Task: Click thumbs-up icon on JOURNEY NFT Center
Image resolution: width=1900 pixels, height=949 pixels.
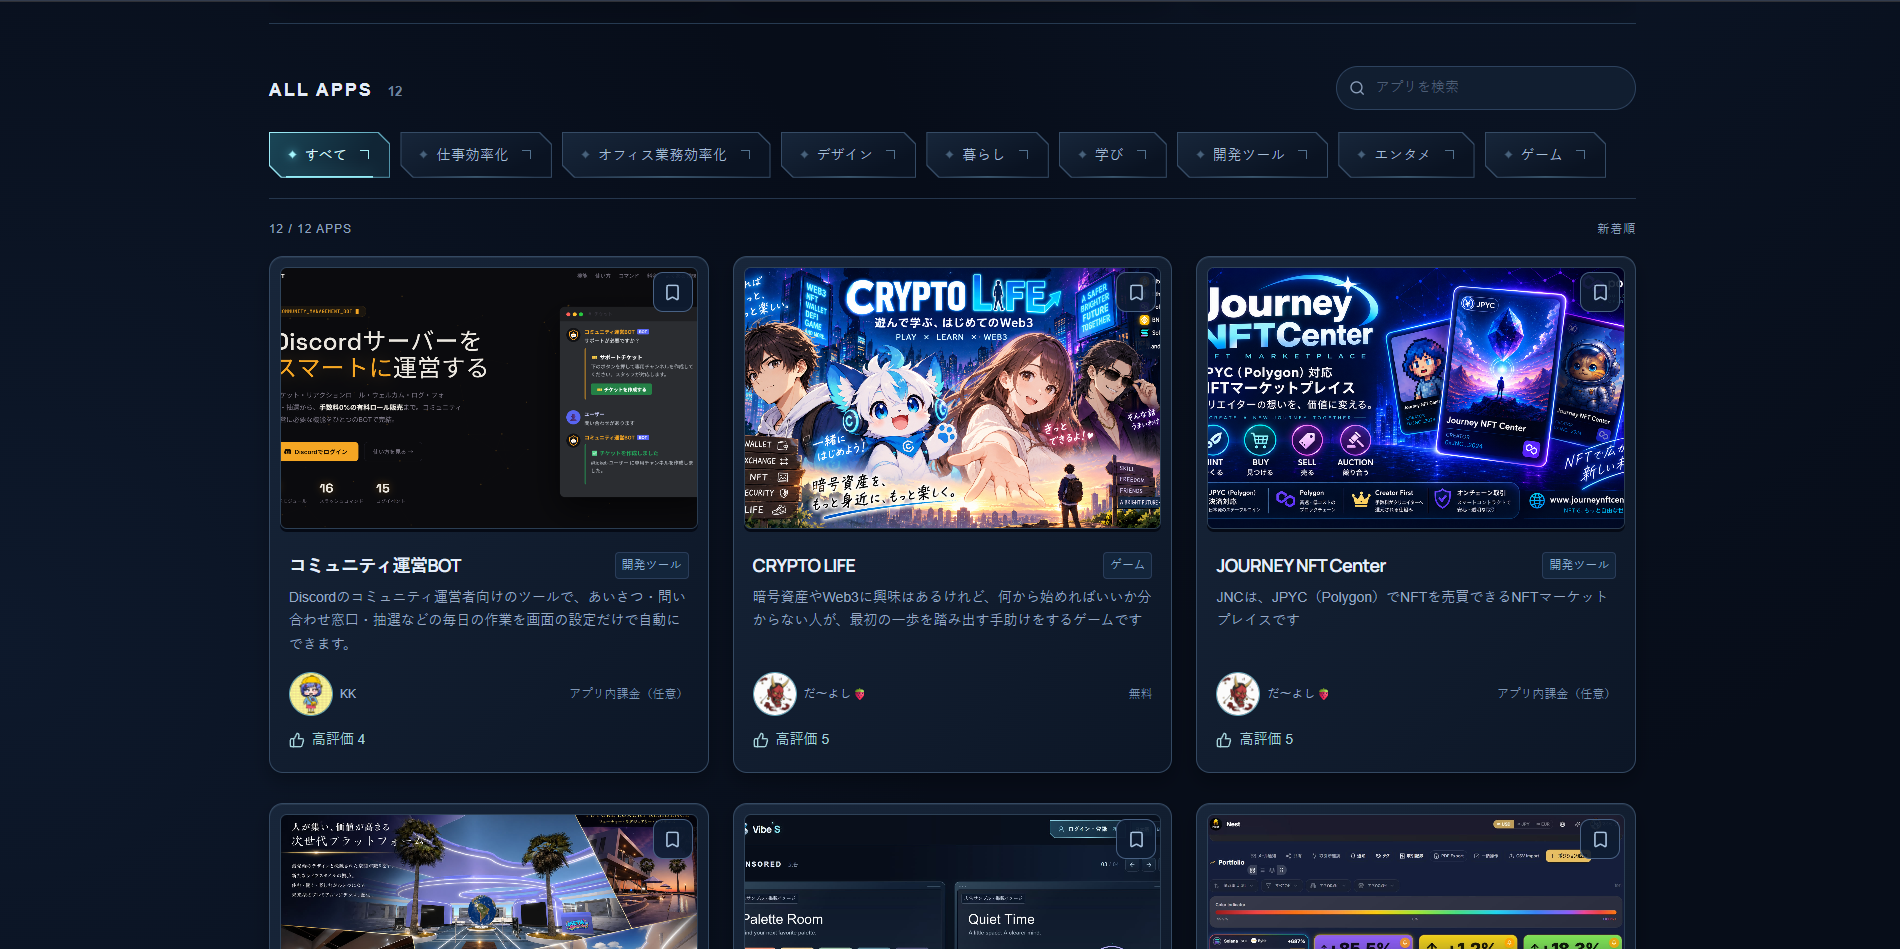Action: coord(1224,740)
